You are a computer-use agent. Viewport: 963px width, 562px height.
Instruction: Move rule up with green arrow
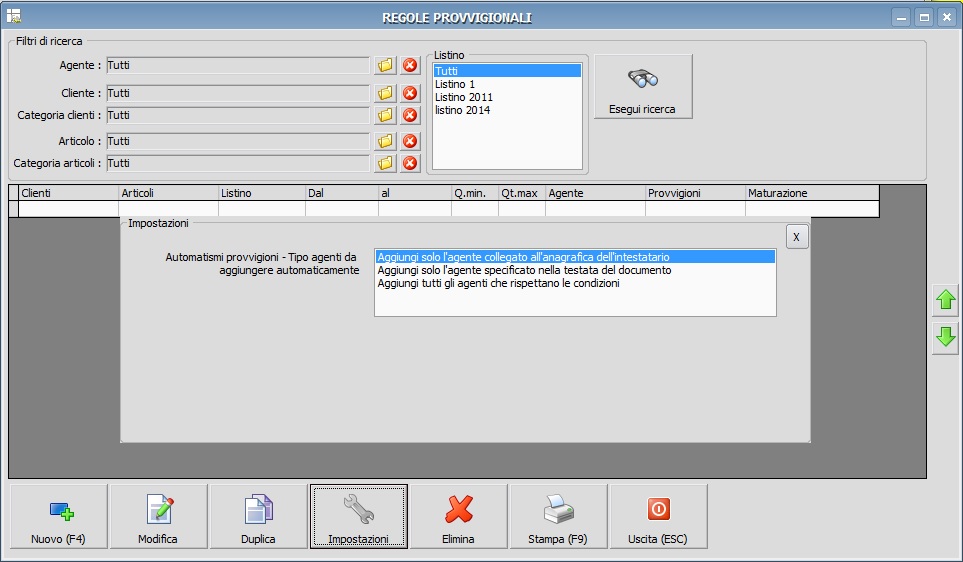pos(945,300)
